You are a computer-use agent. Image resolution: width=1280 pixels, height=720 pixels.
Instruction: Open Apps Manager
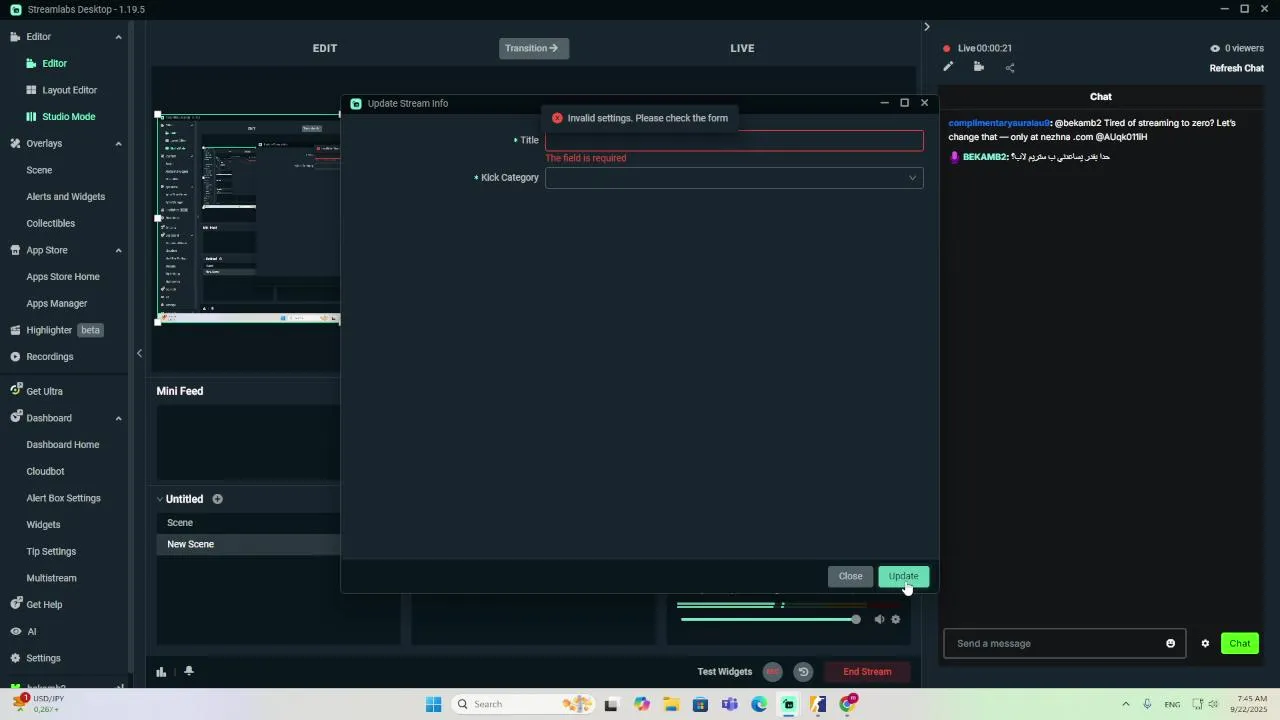point(57,304)
